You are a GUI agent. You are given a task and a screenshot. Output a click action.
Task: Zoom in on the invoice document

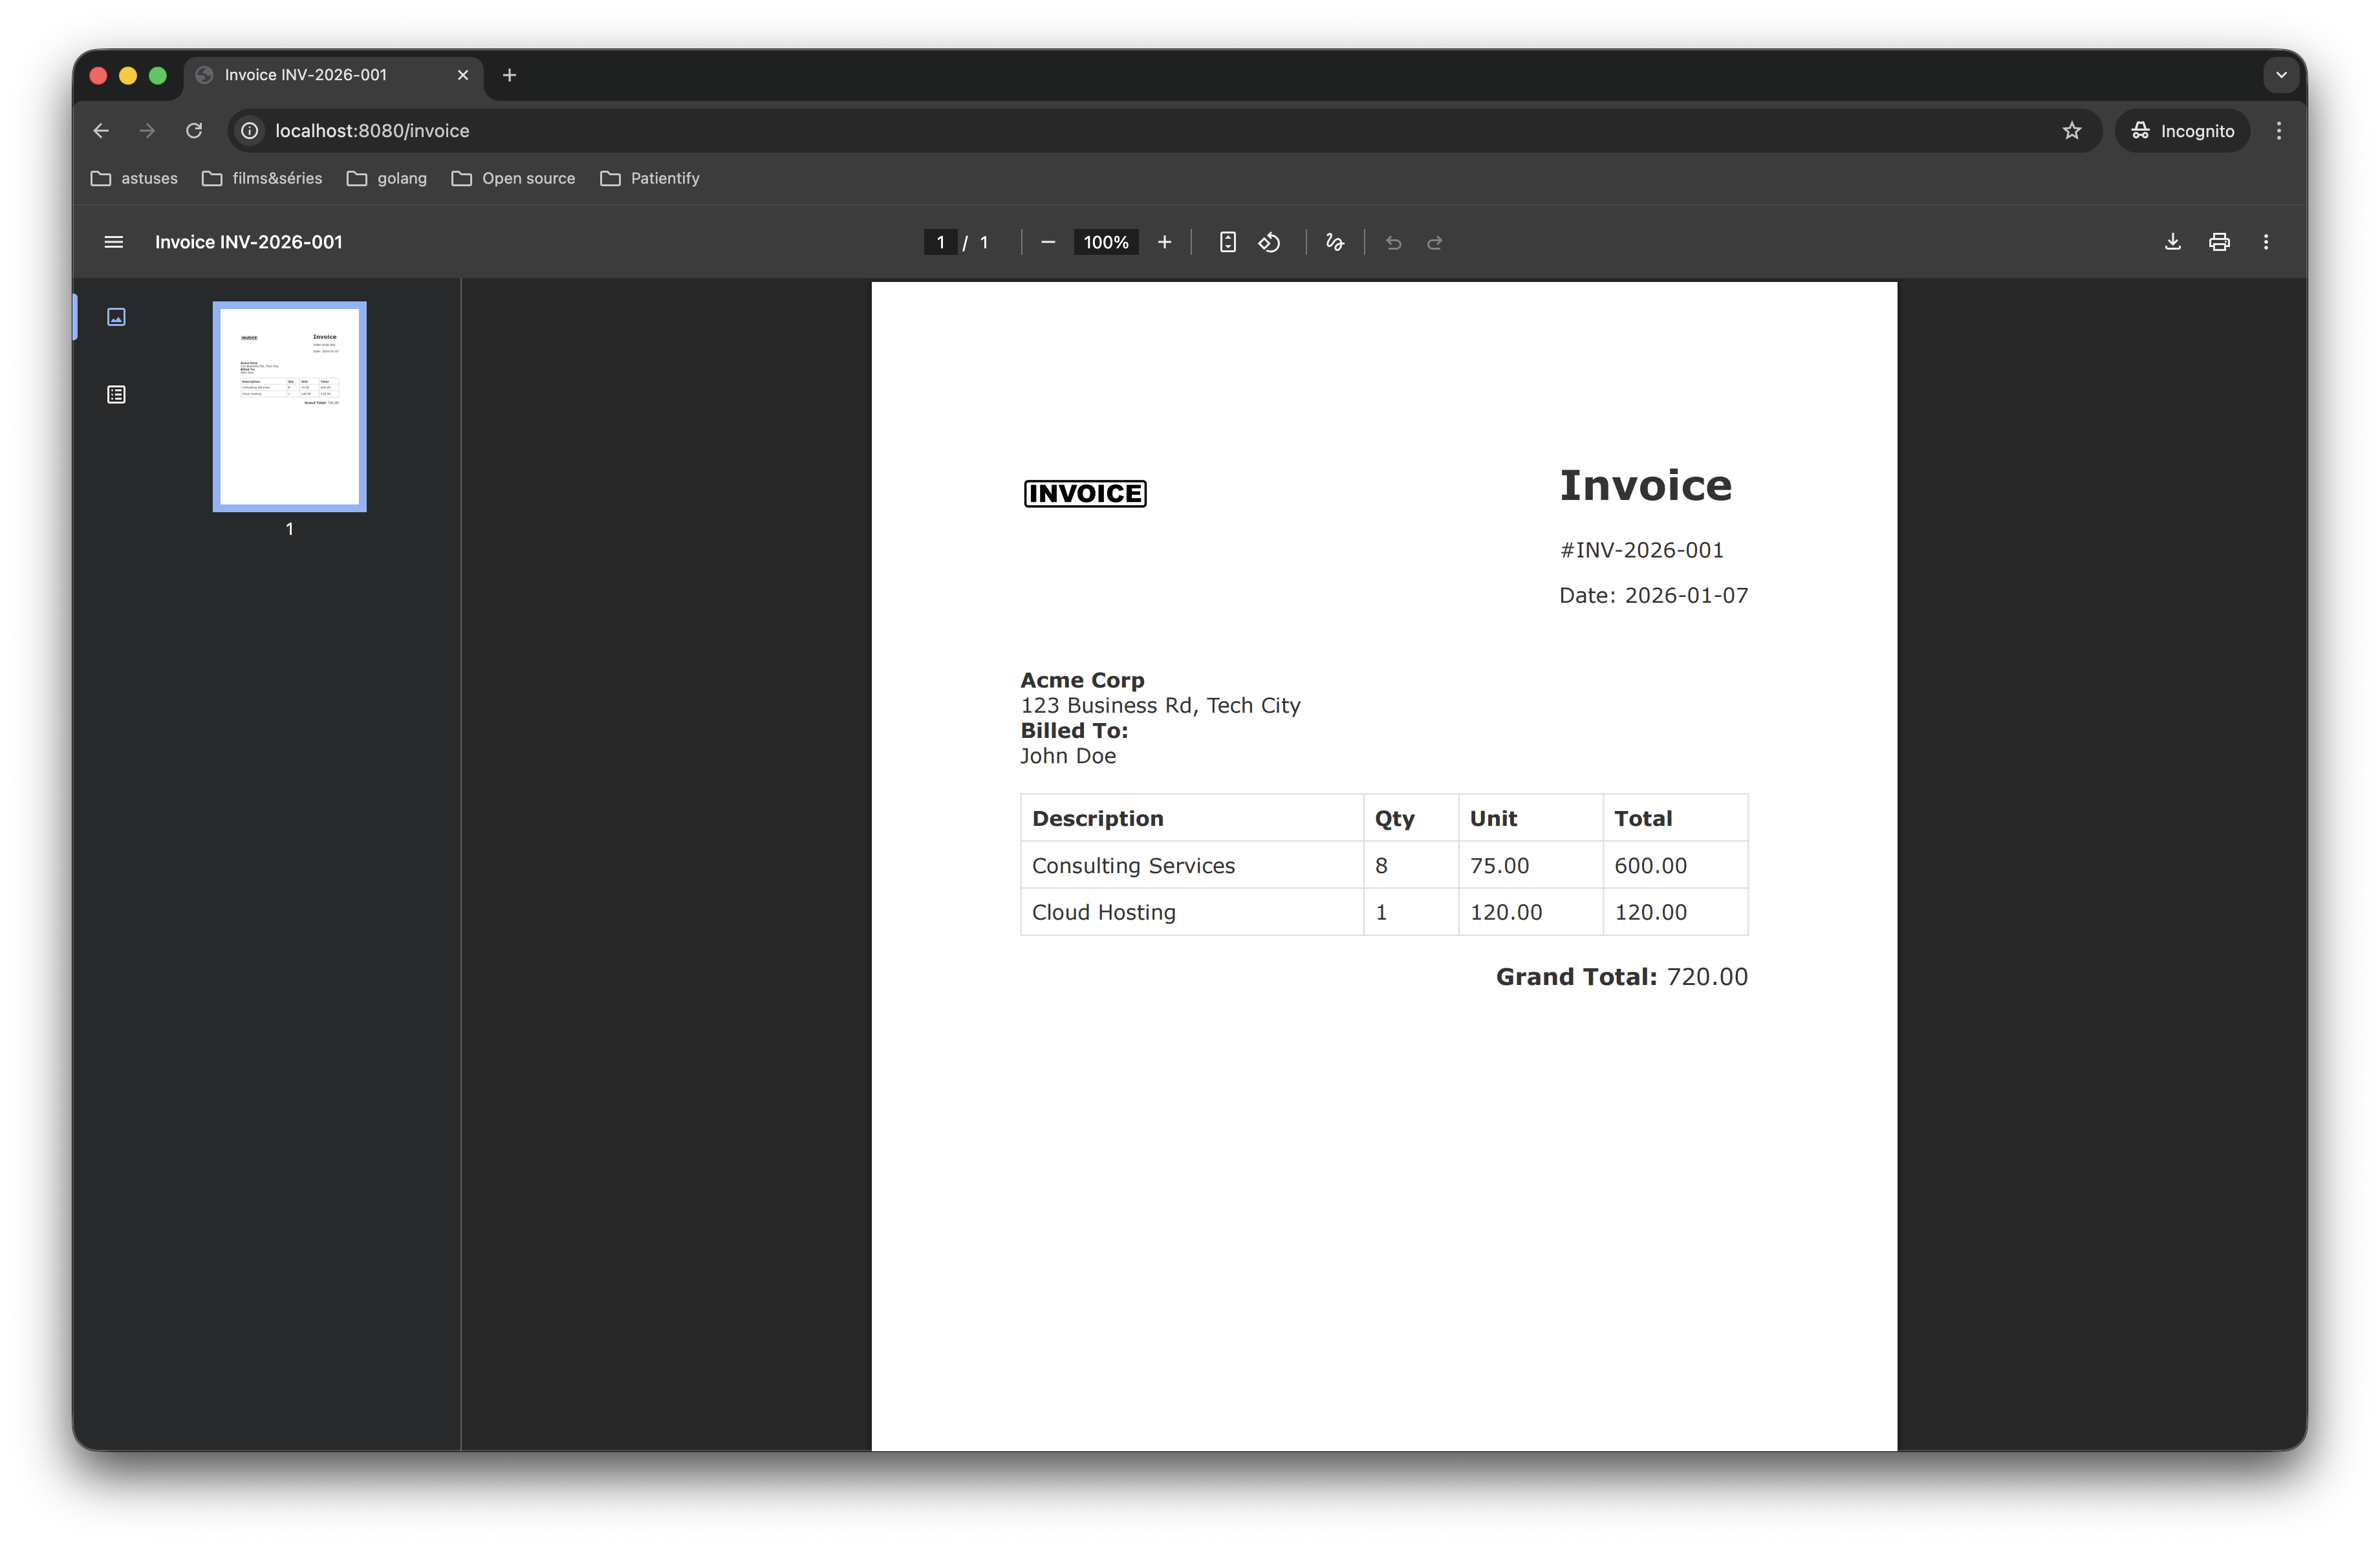(x=1164, y=241)
